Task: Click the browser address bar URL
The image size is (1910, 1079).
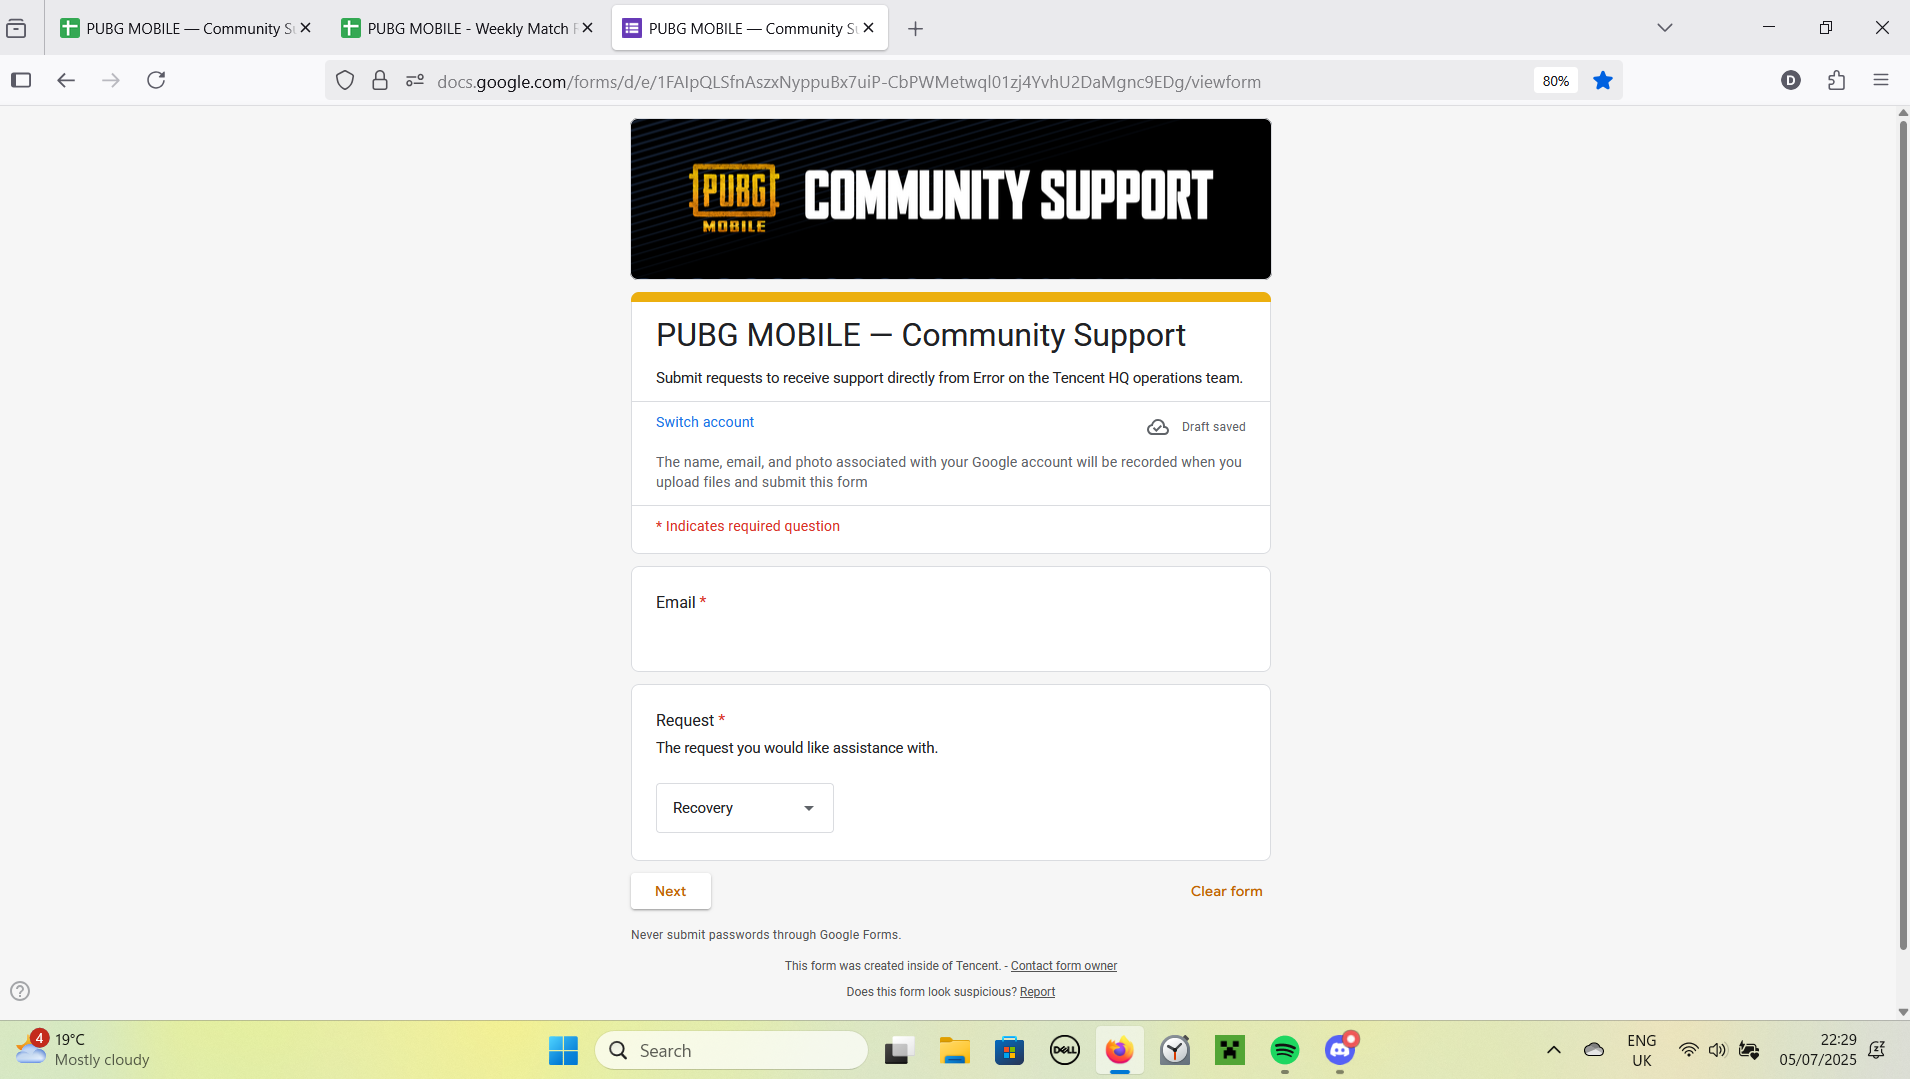Action: 849,81
